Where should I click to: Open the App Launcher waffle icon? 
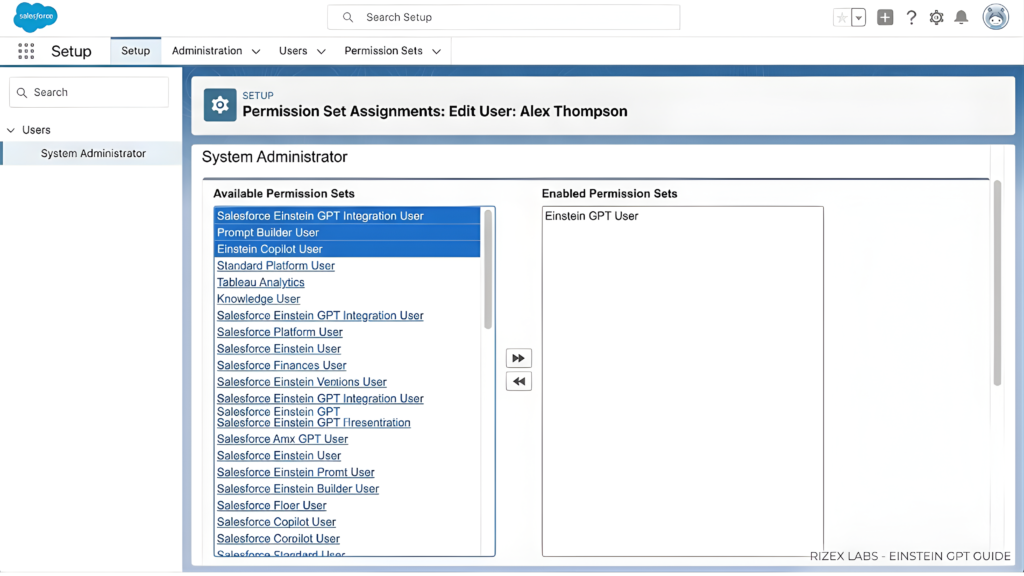click(27, 51)
